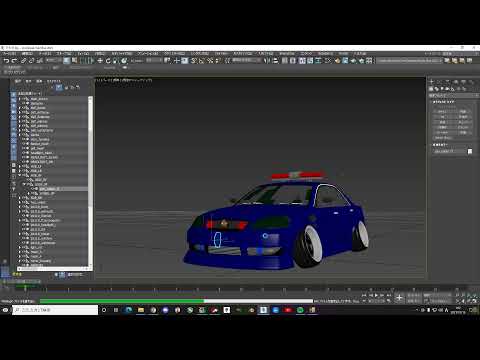Screen dimensions: 480x360
Task: Choose Shapes category in Create panel
Action: pyautogui.click(x=436, y=89)
